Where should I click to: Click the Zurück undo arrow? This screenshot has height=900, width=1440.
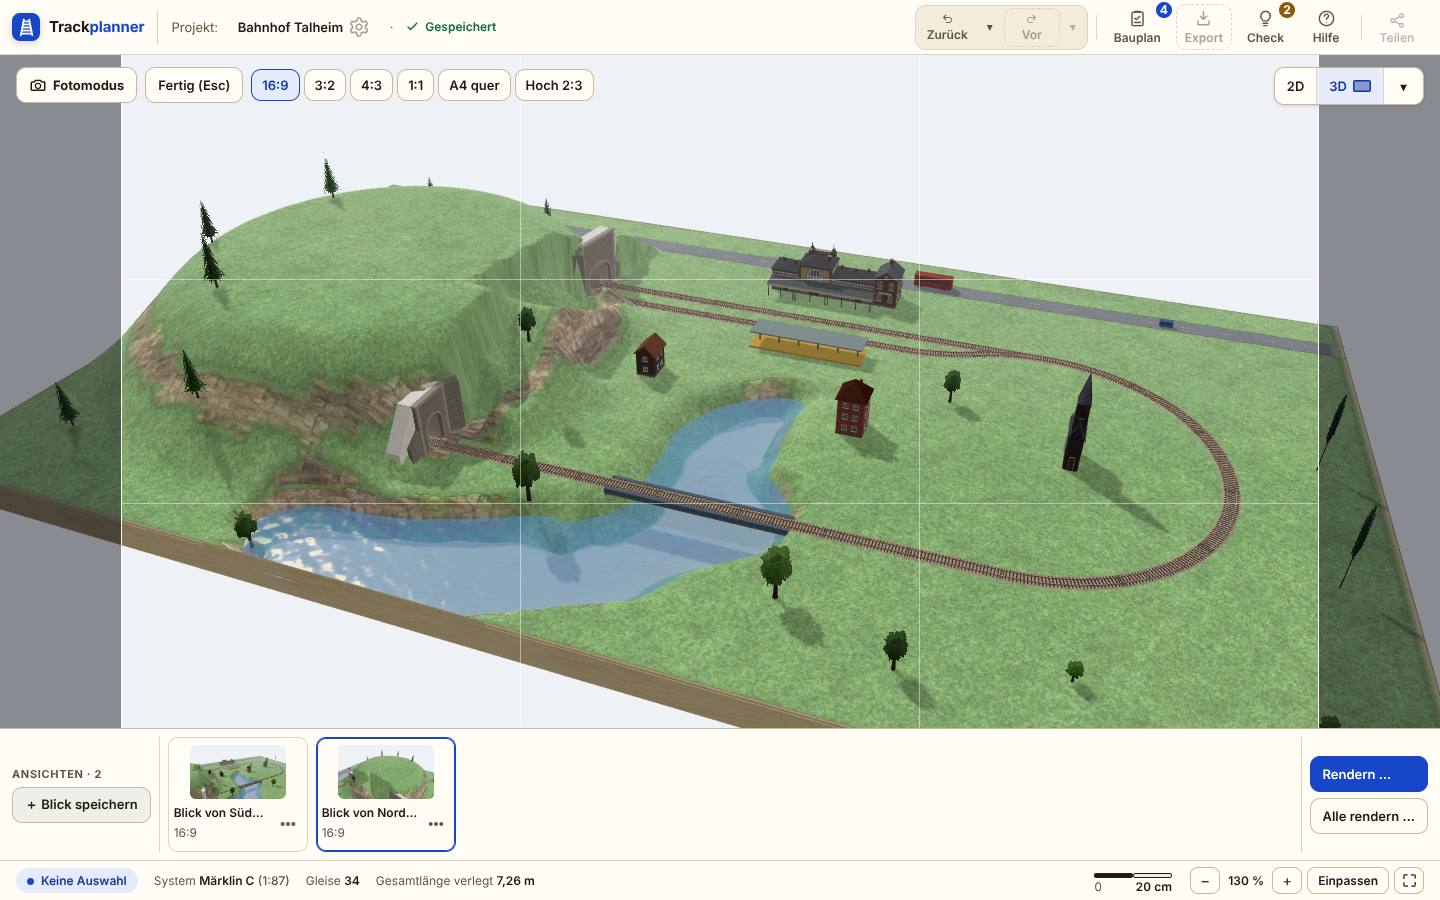tap(947, 19)
